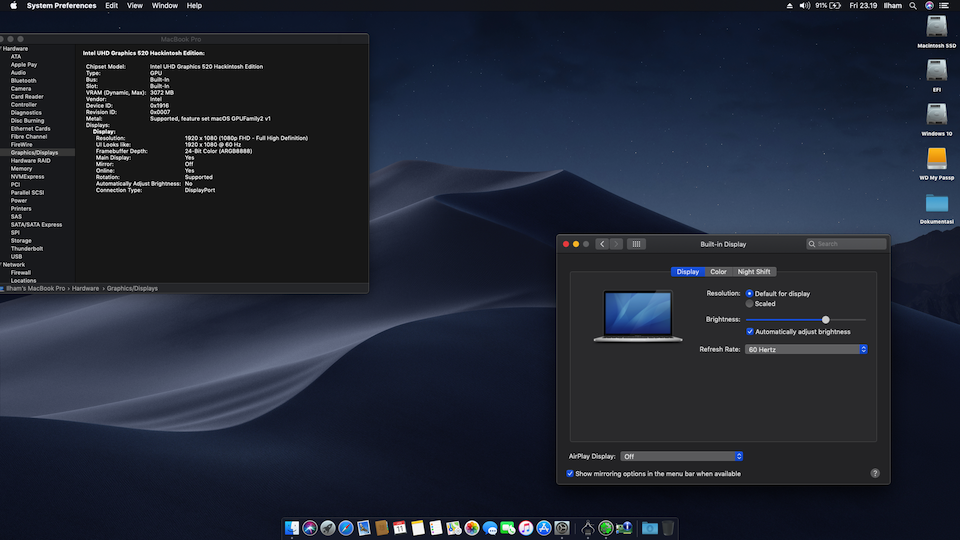This screenshot has height=540, width=960.
Task: Select Bluetooth in System Information sidebar
Action: pos(23,81)
